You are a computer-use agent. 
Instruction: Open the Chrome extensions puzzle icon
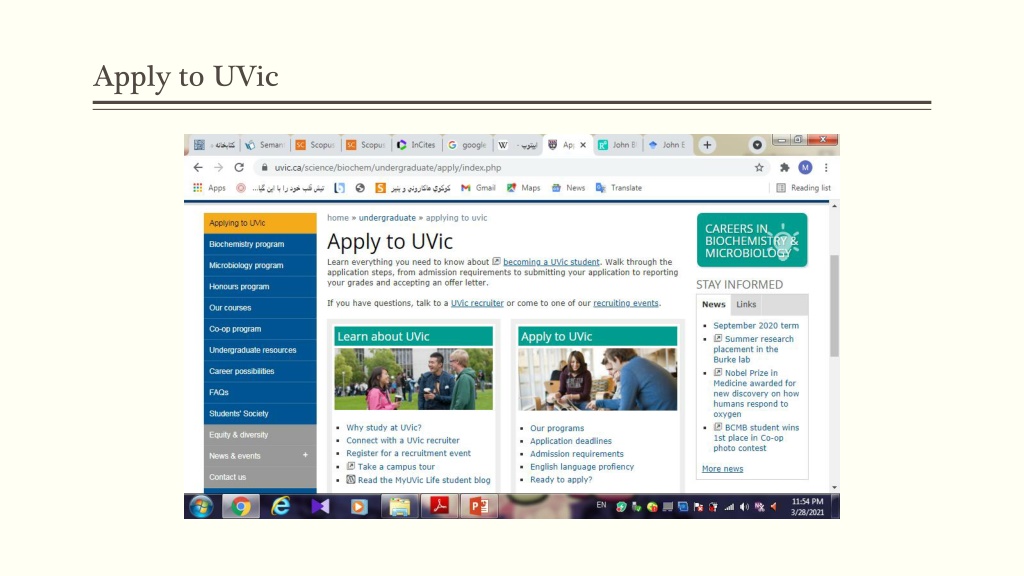(x=784, y=168)
